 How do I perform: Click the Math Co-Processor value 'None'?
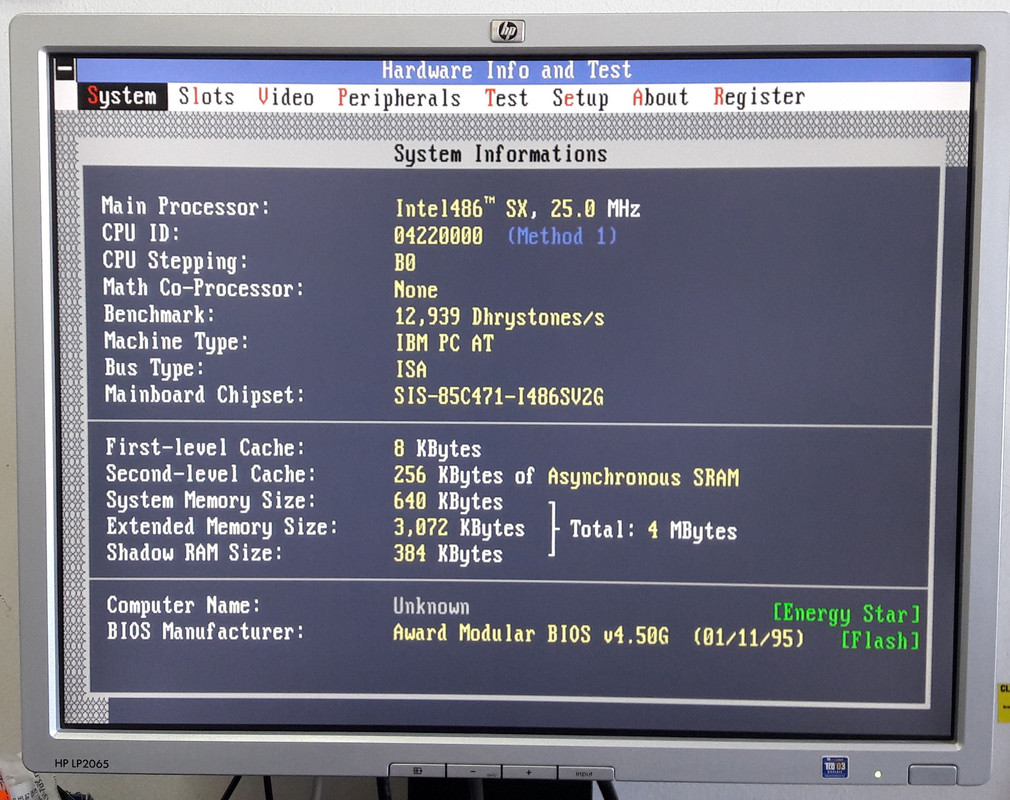point(415,290)
